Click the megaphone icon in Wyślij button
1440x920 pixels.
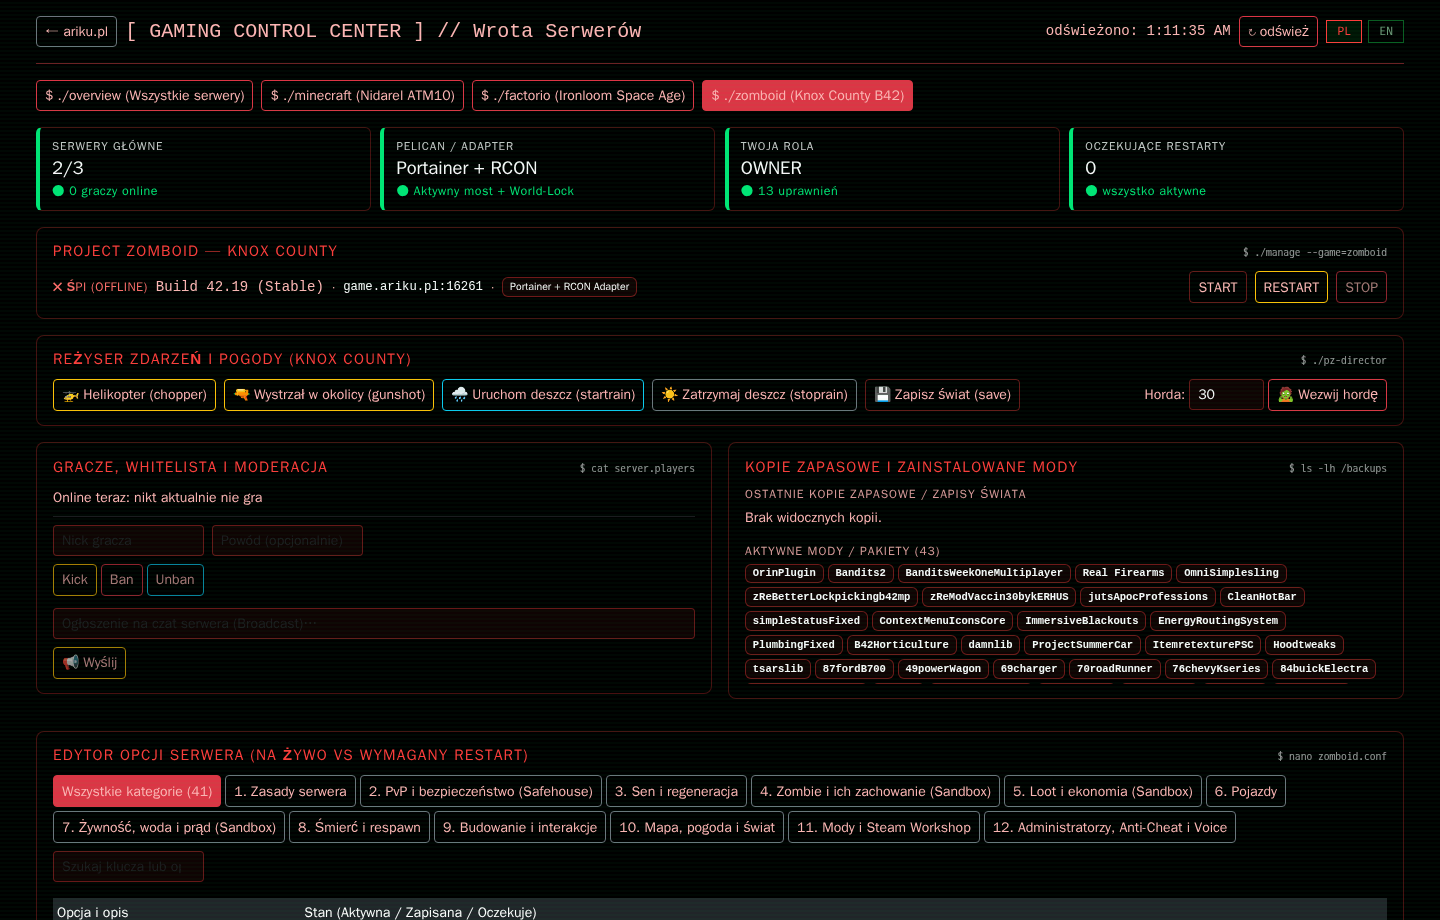(x=71, y=663)
